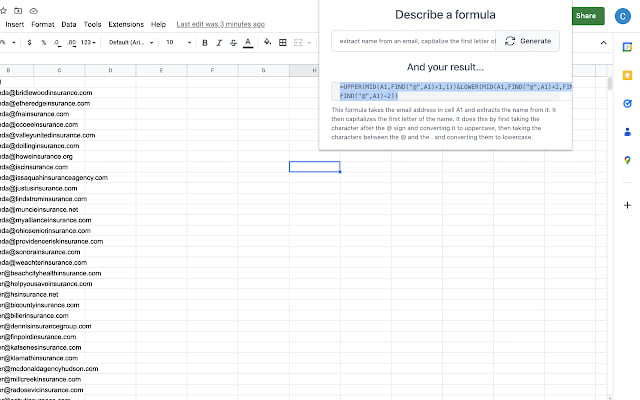Select cell with valleyunitedinsurance.com email
Screen dimensions: 640x400
[47, 135]
